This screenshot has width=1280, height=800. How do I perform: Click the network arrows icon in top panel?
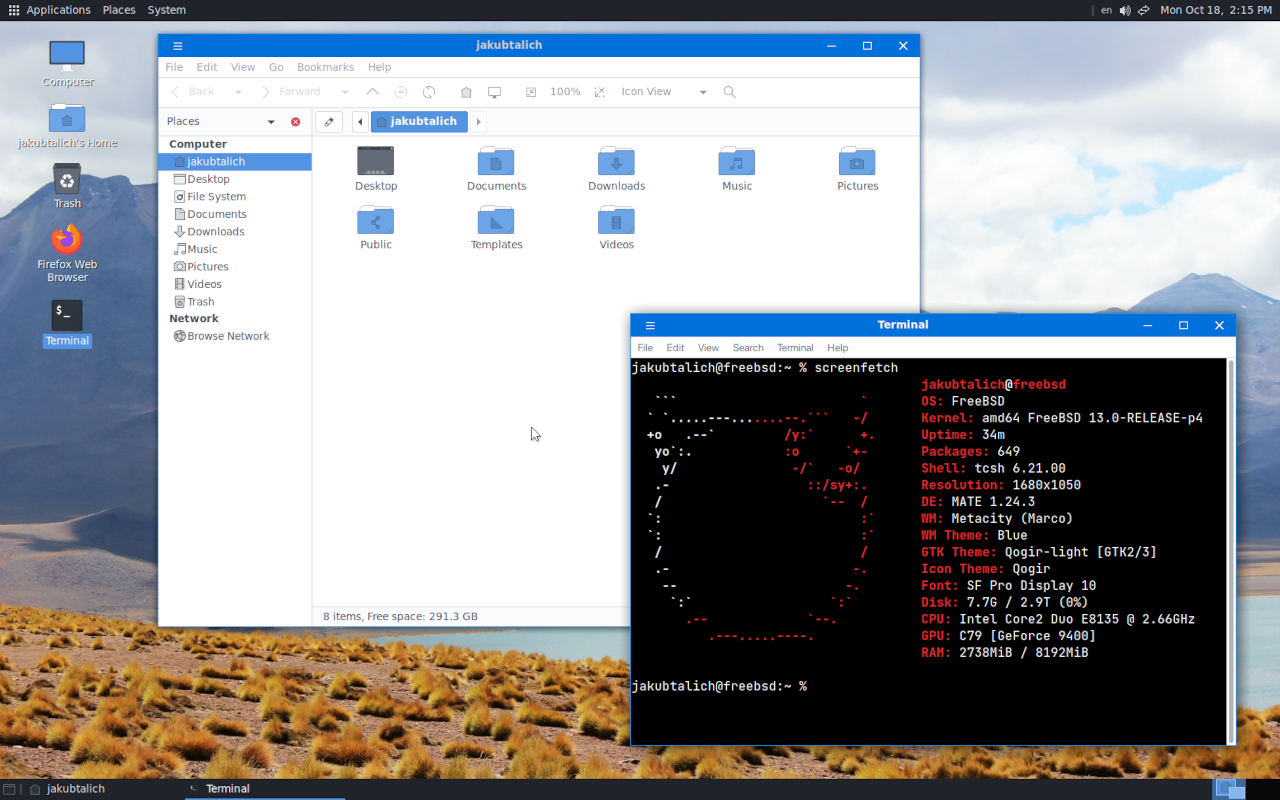[1143, 10]
